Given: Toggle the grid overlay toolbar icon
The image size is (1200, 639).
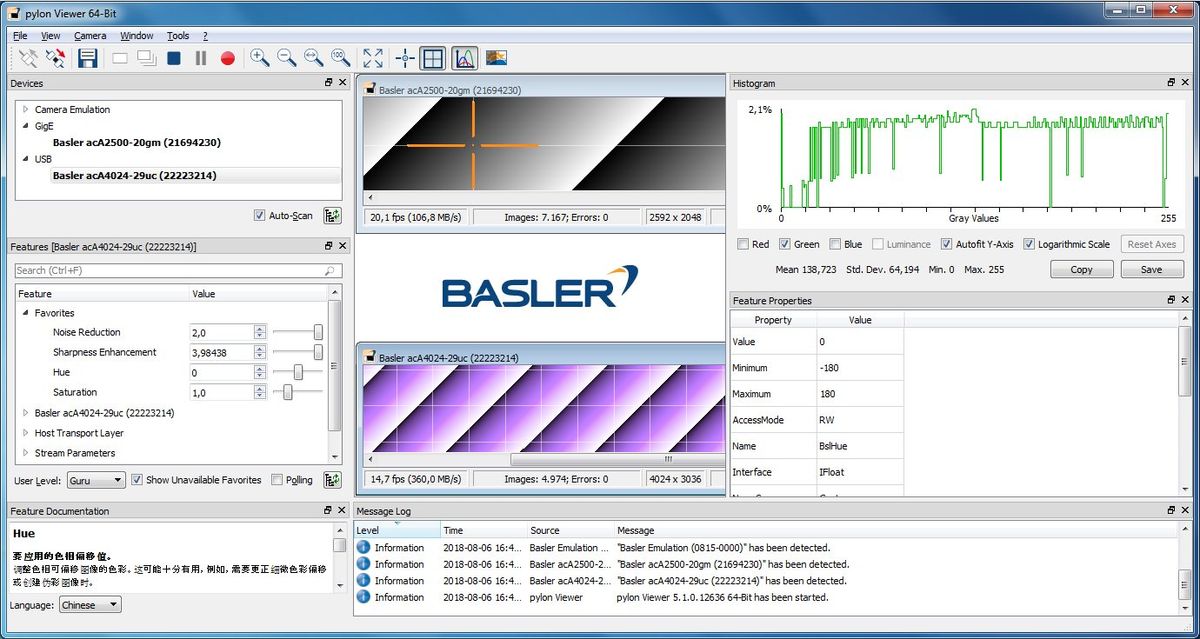Looking at the screenshot, I should pyautogui.click(x=432, y=58).
